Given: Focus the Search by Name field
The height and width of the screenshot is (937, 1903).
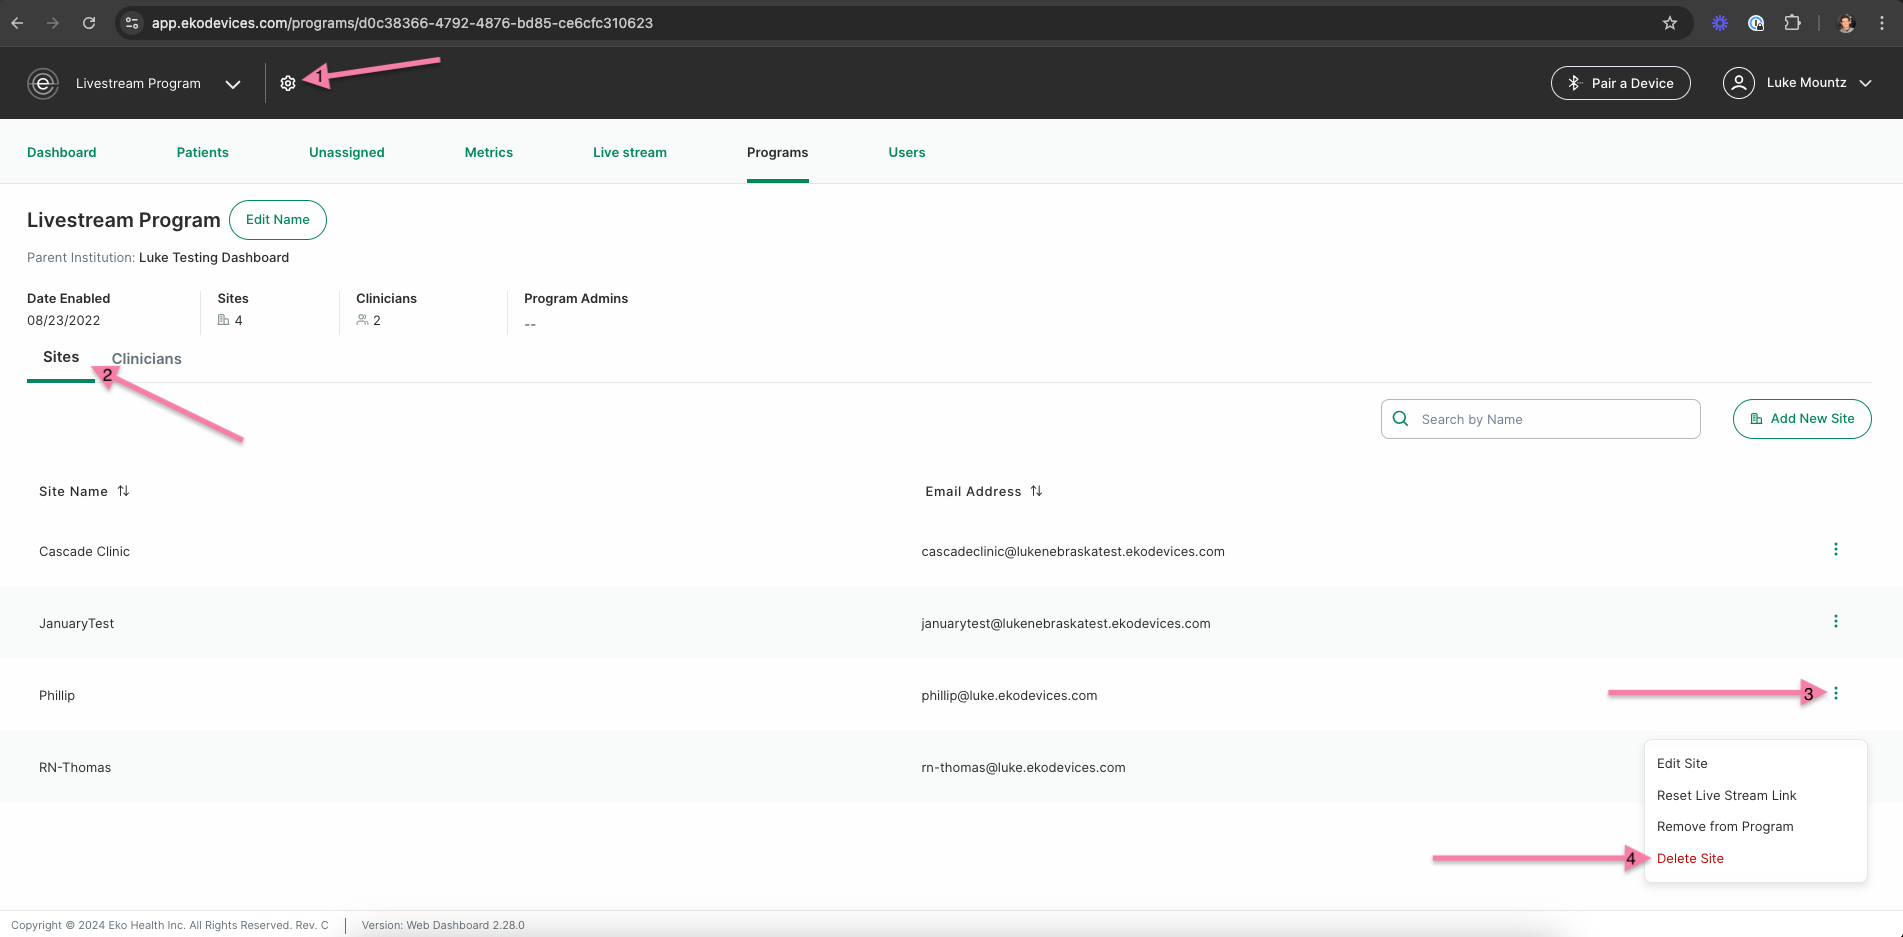Looking at the screenshot, I should 1540,419.
